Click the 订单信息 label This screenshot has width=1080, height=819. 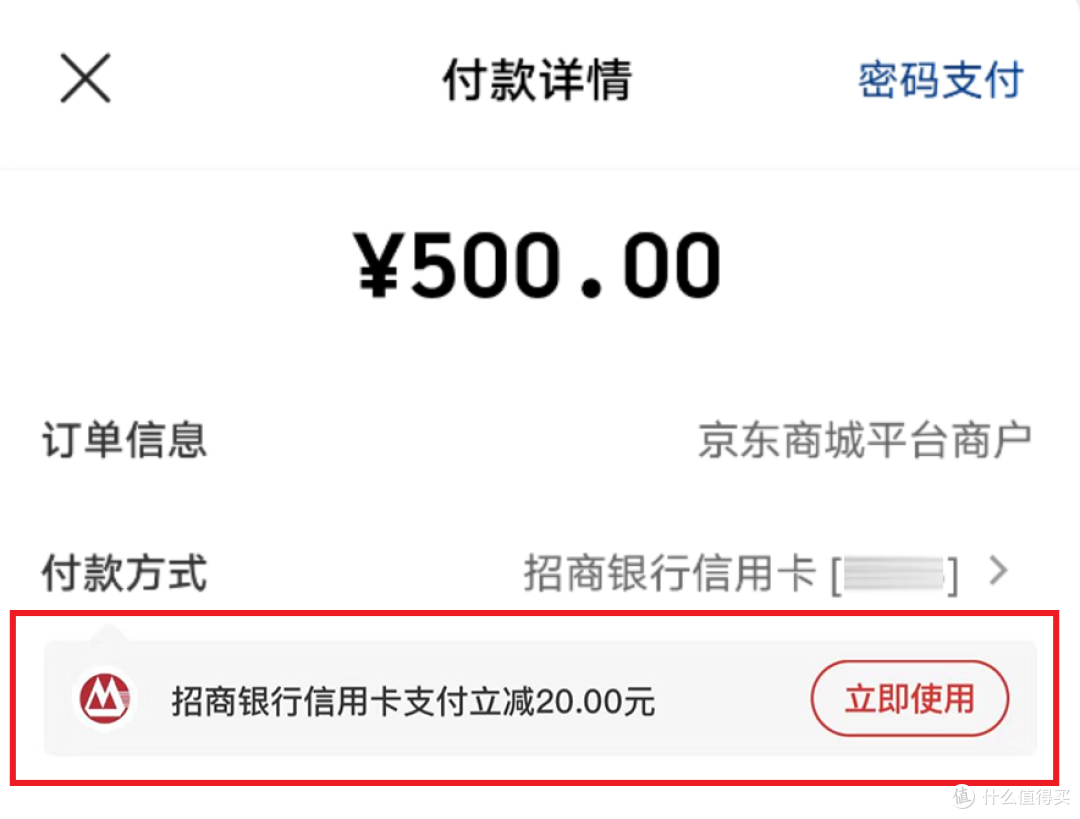124,440
